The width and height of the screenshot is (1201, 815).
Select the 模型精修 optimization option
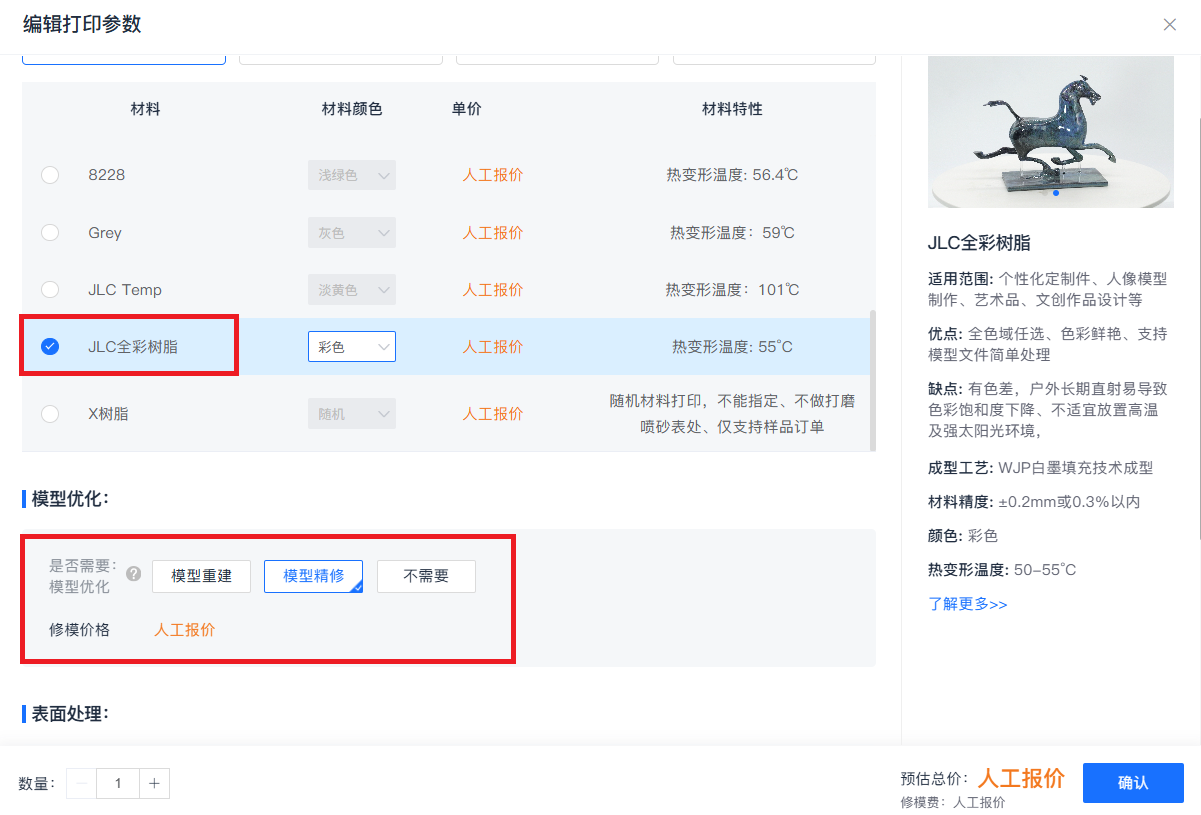313,576
